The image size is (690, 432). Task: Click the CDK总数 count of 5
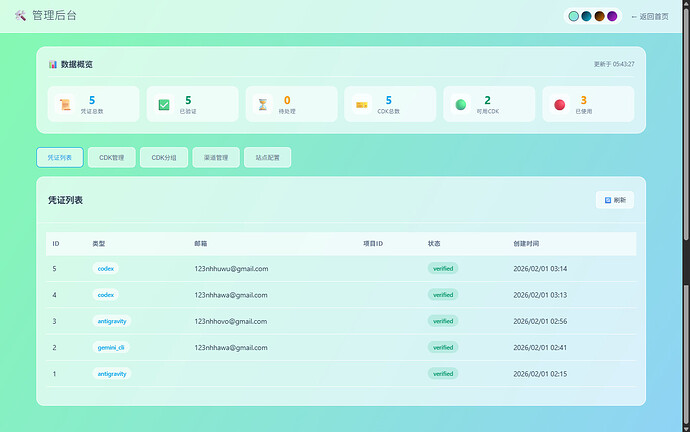(389, 100)
